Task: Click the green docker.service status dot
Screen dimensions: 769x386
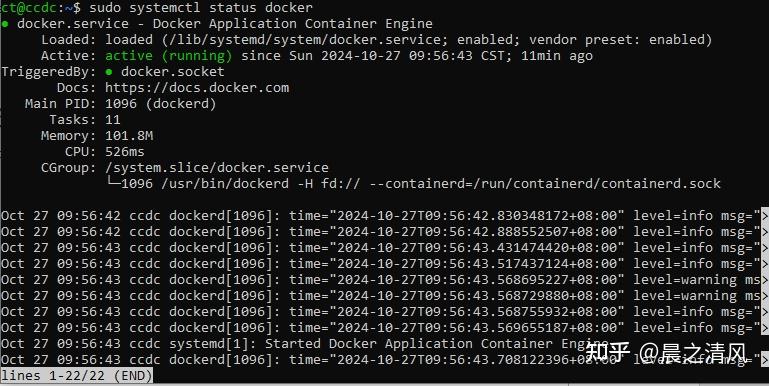Action: click(x=4, y=24)
